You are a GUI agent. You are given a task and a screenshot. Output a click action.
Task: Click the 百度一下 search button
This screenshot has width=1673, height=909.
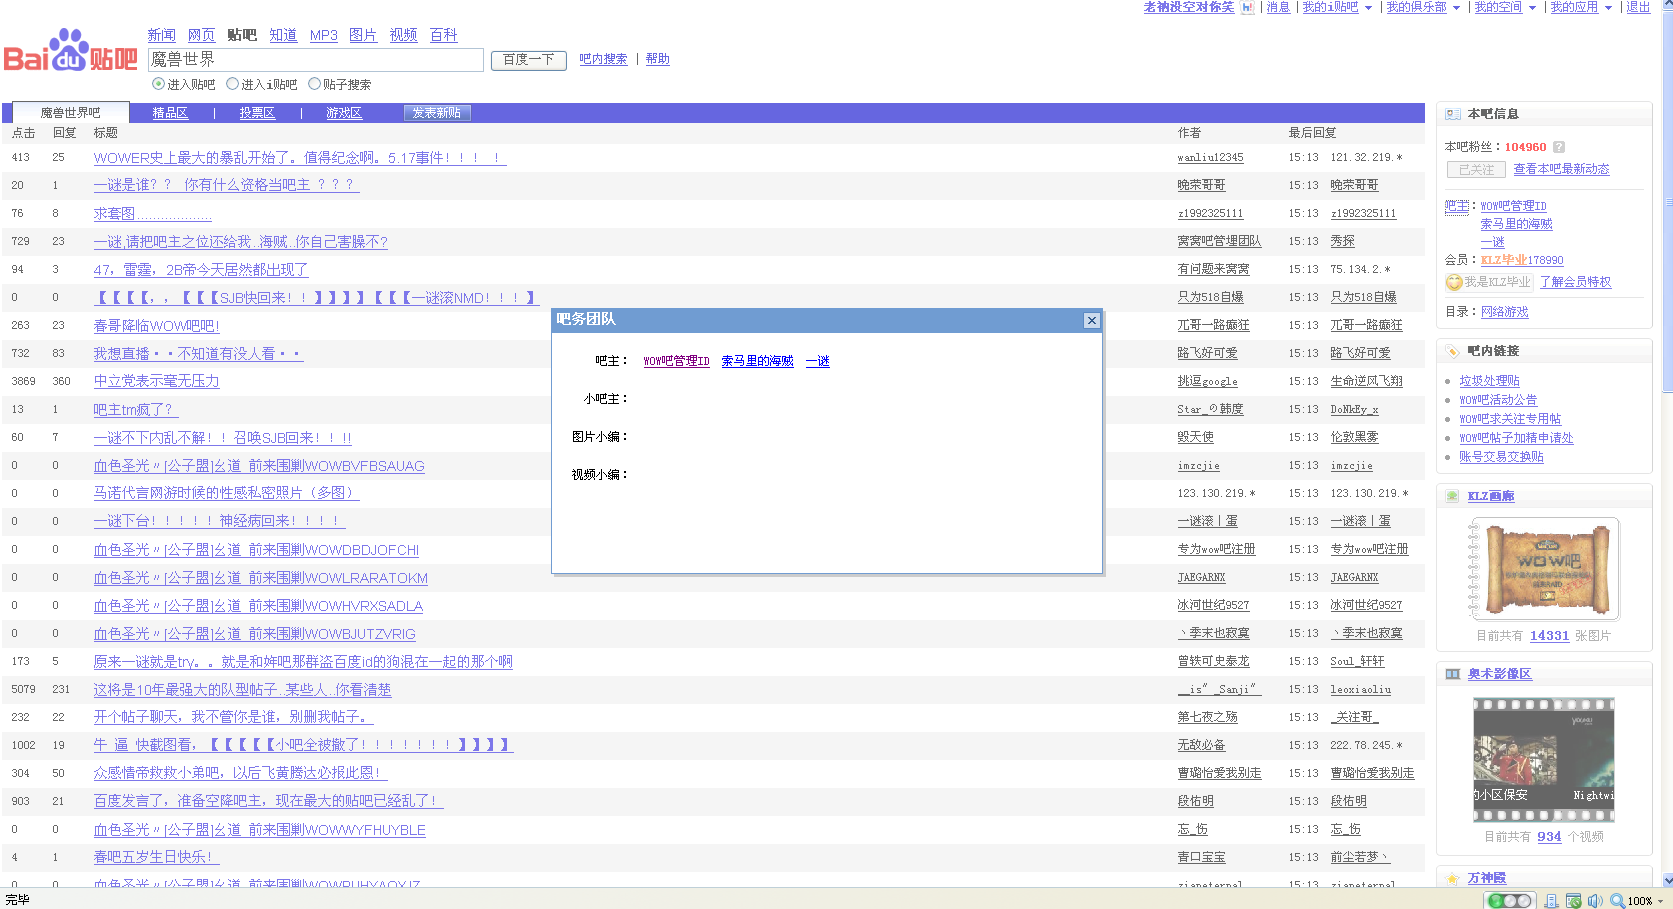[528, 60]
